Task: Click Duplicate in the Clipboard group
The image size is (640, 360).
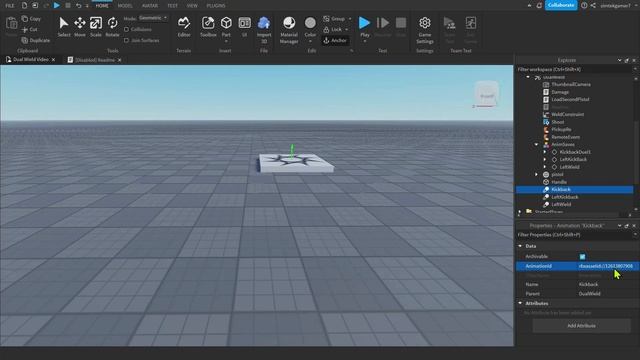Action: pos(36,40)
